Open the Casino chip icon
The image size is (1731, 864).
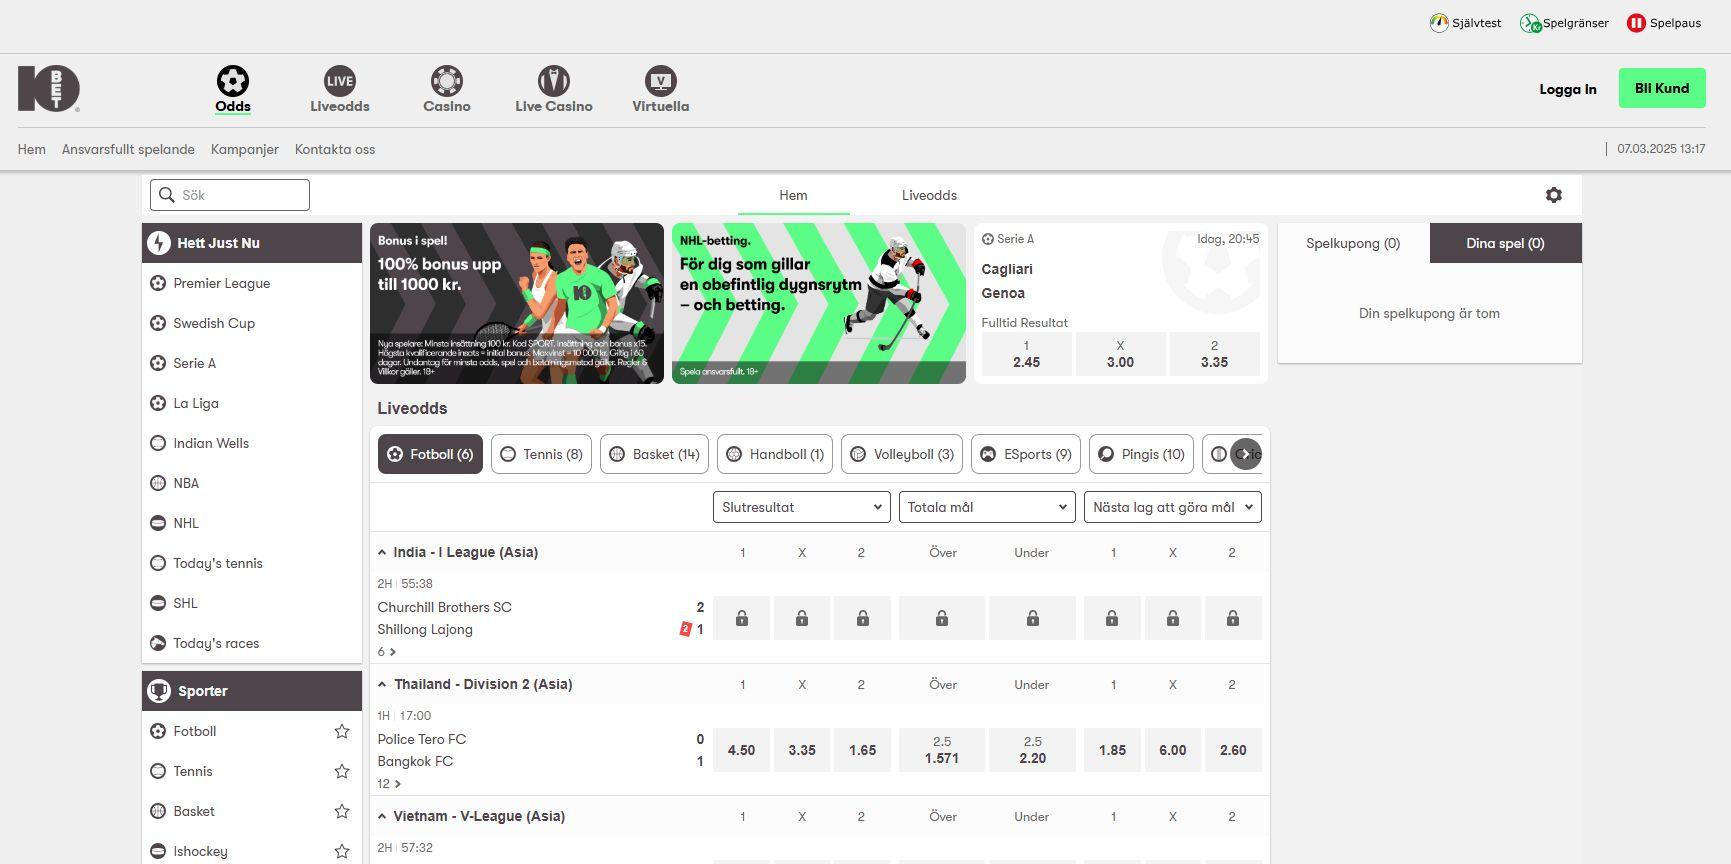pyautogui.click(x=446, y=81)
